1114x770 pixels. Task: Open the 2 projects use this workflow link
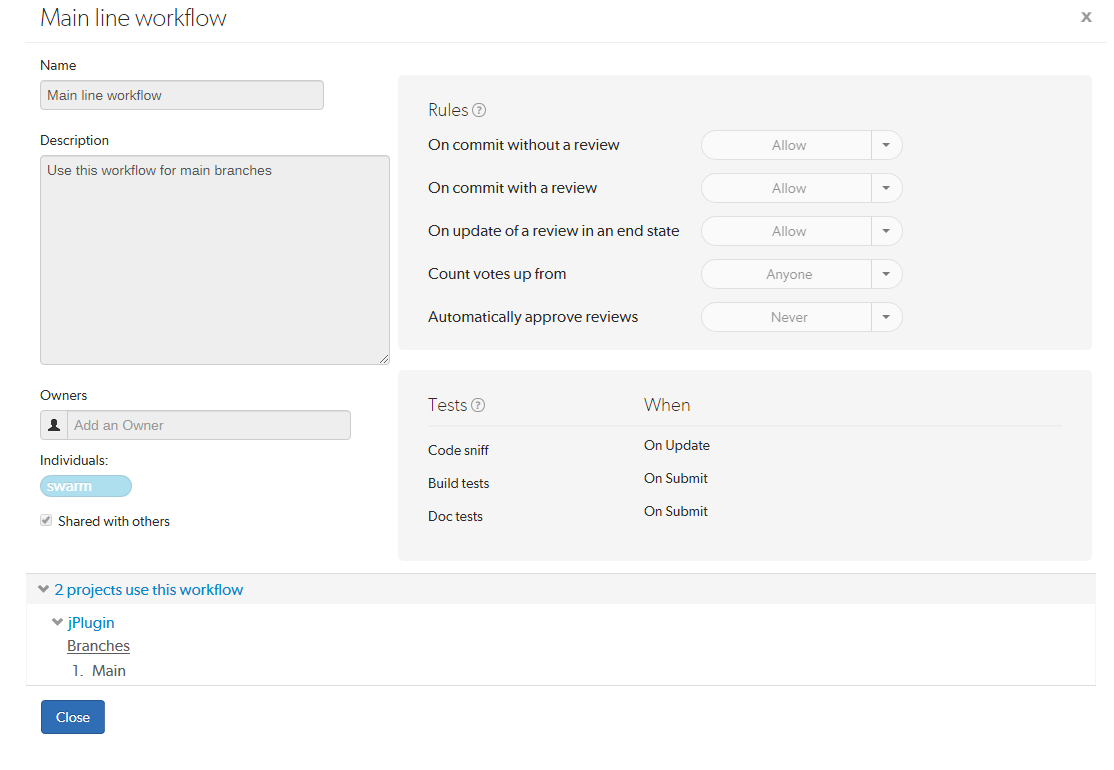click(148, 590)
